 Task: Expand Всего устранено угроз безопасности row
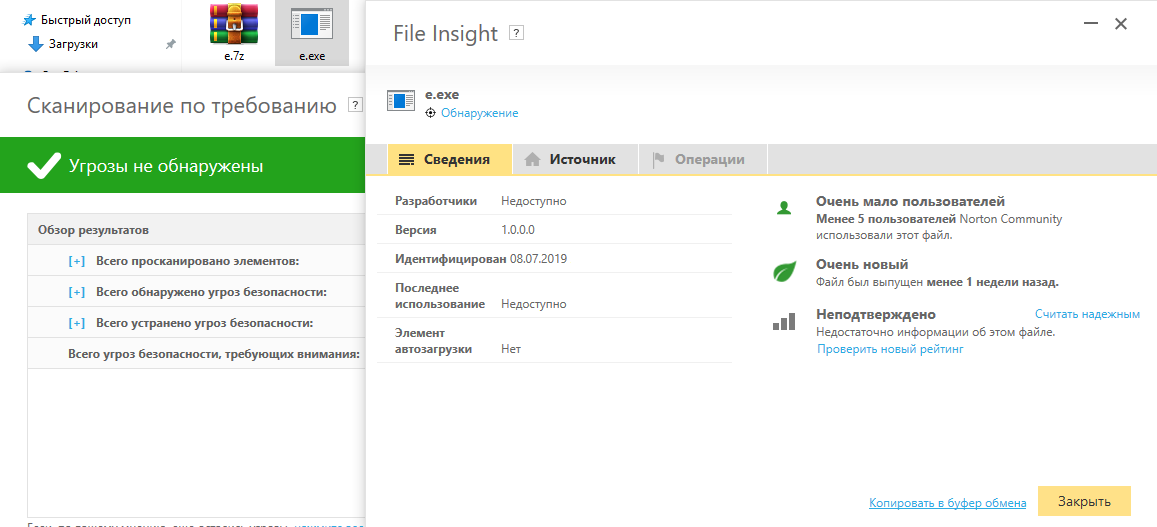tap(77, 323)
